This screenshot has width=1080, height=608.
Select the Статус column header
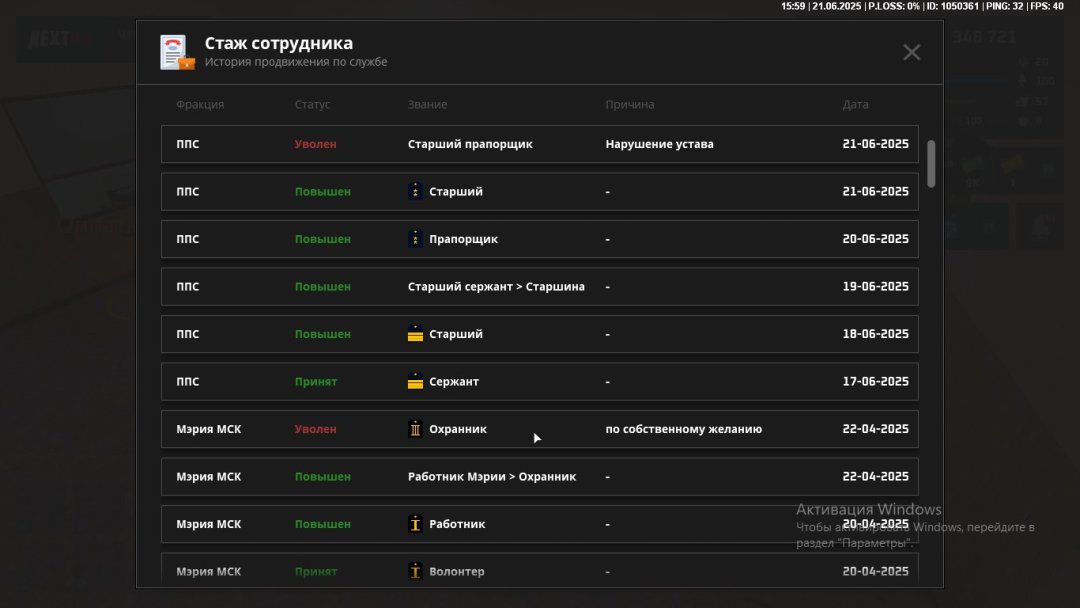pyautogui.click(x=312, y=105)
